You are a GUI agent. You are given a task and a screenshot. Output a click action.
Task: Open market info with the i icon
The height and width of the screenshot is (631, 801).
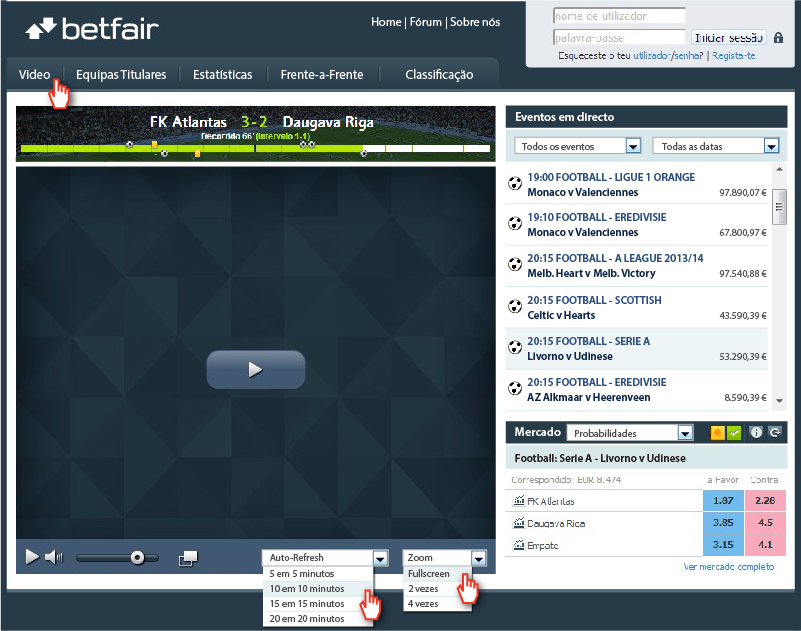click(x=756, y=433)
